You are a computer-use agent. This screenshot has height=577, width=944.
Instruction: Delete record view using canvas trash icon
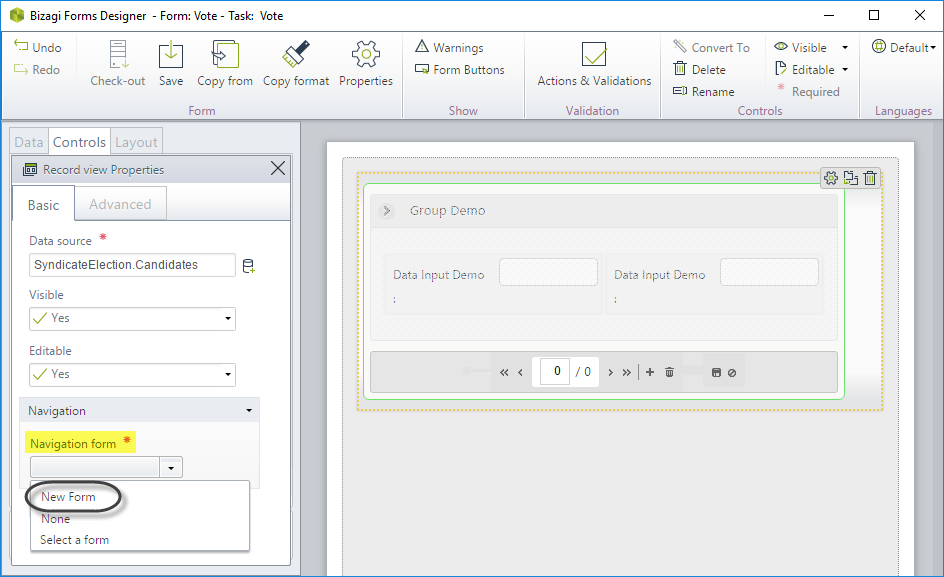(x=870, y=178)
